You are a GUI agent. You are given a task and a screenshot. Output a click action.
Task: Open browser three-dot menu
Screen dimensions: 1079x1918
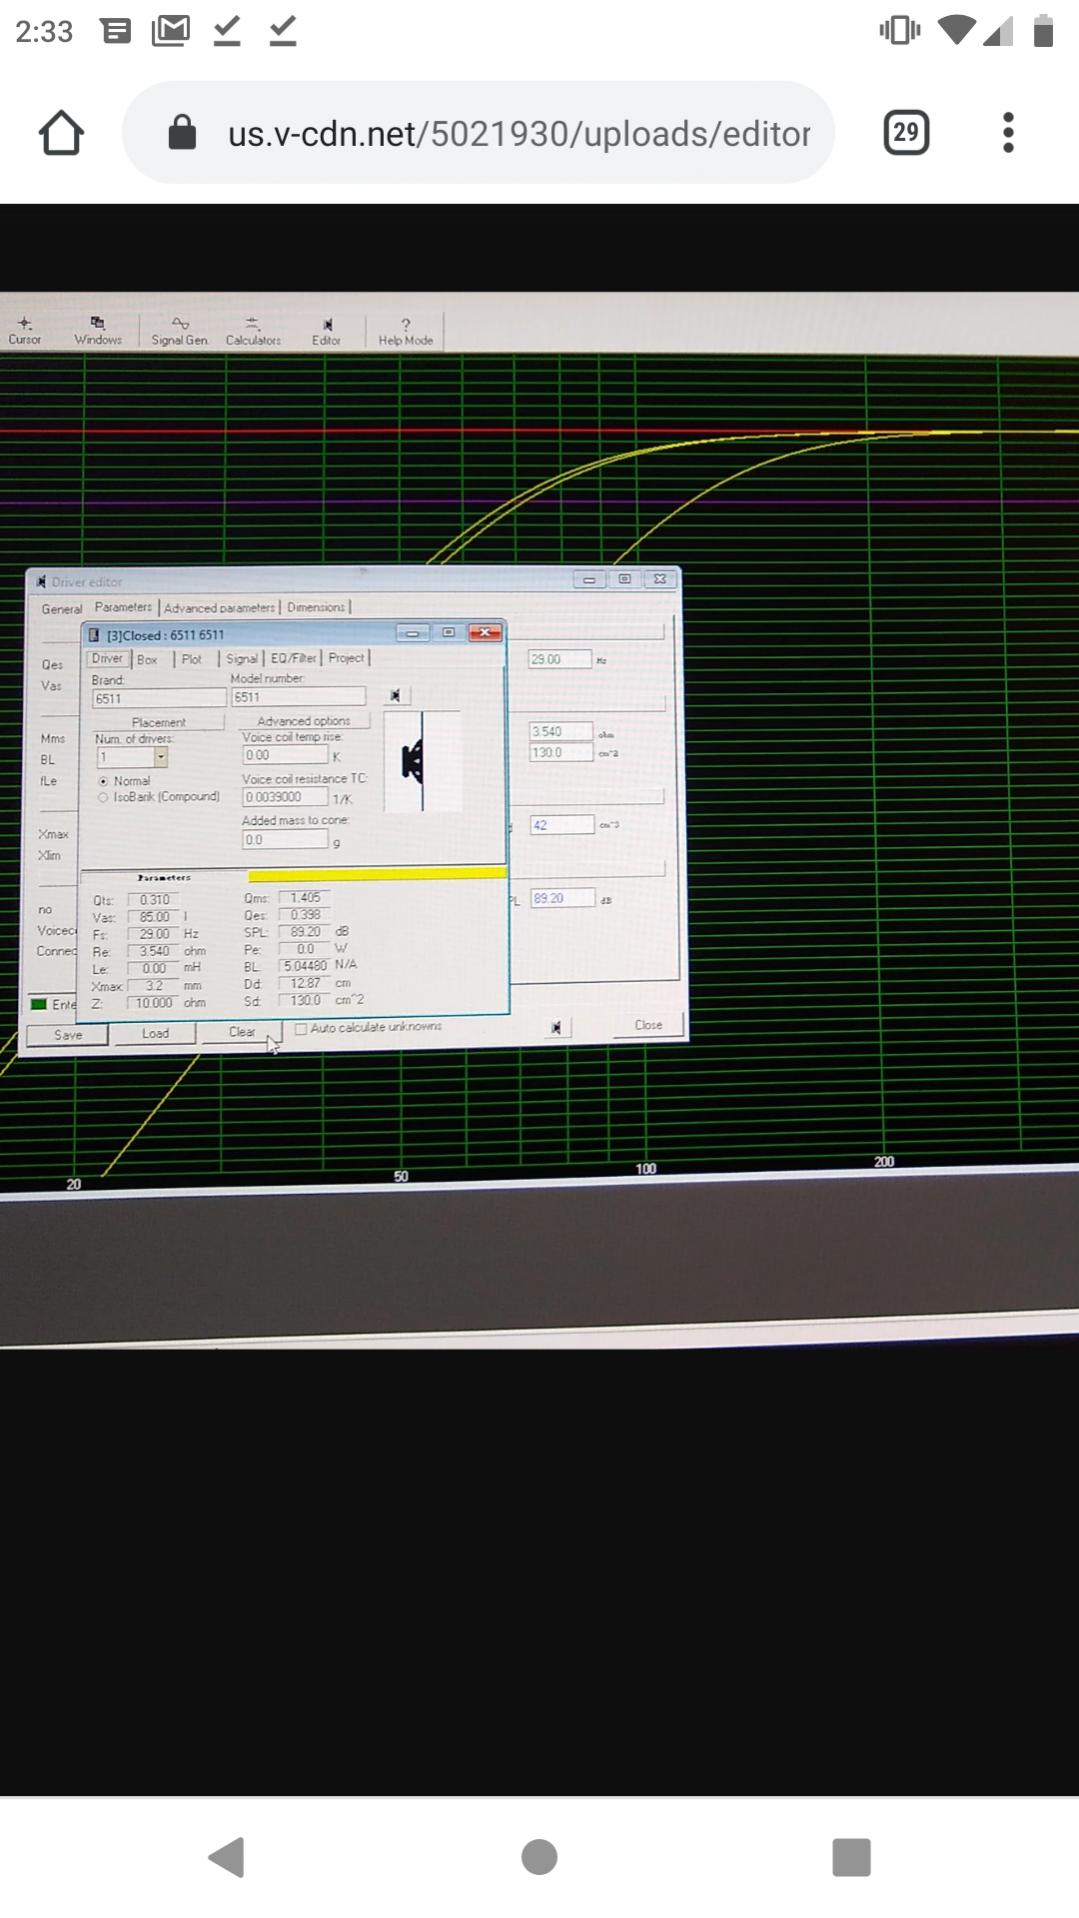(x=1008, y=132)
